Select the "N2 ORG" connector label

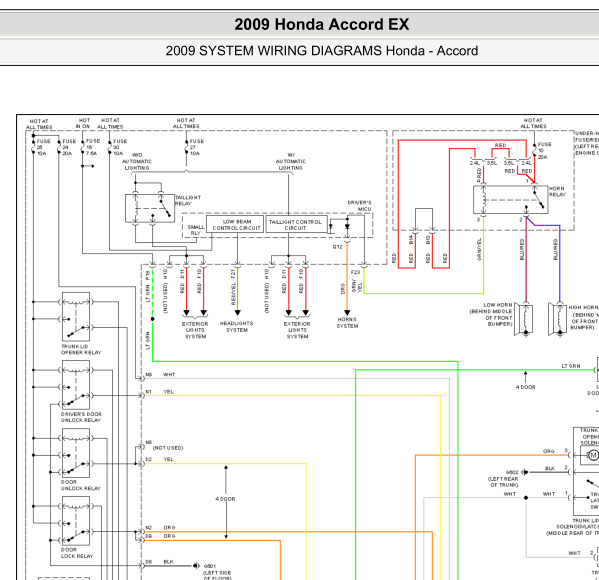click(160, 527)
